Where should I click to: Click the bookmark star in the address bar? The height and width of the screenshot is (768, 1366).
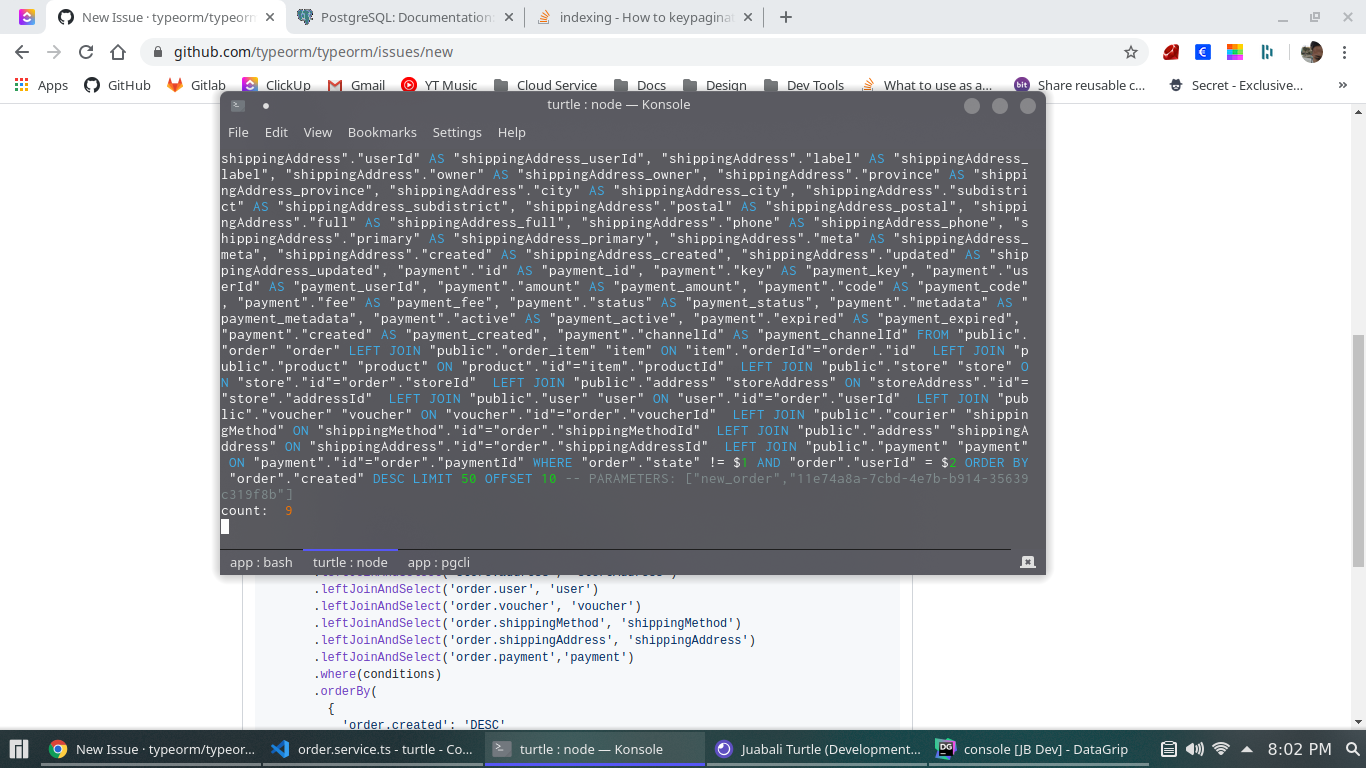coord(1129,52)
